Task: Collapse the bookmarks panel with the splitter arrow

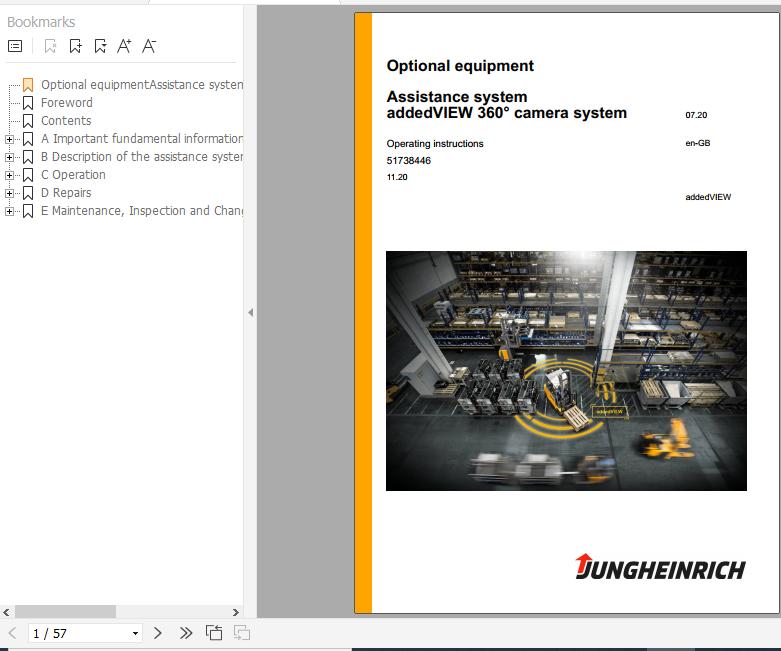Action: point(251,313)
